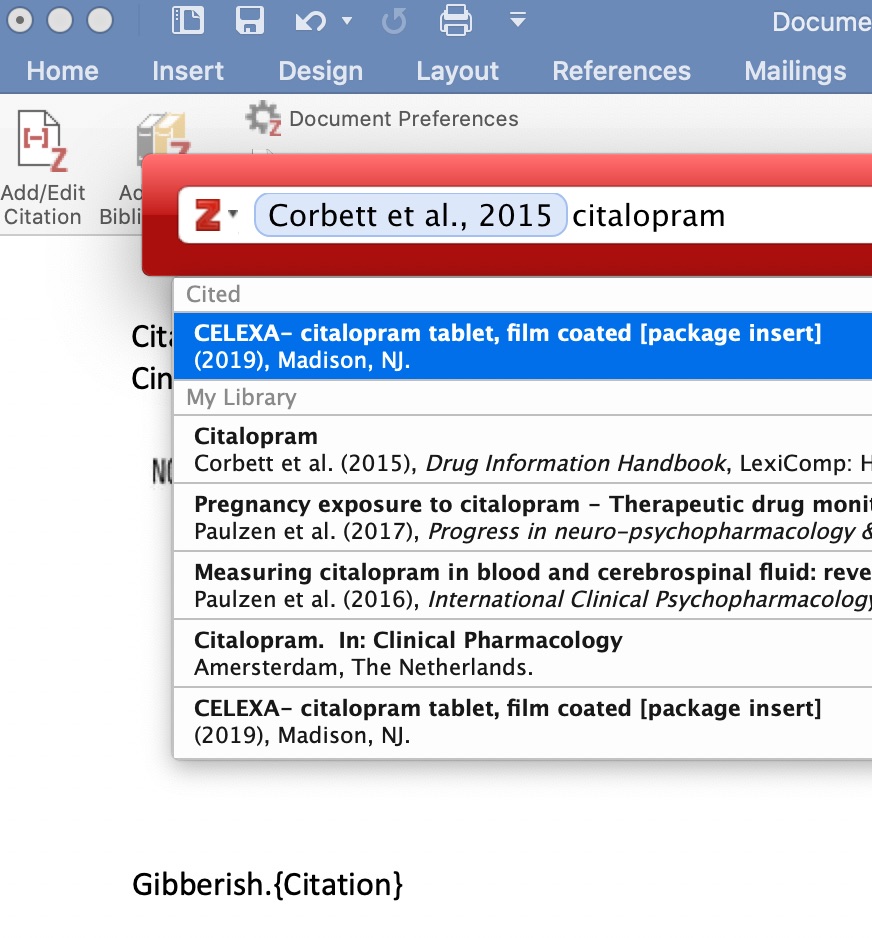Click the Undo icon
Viewport: 872px width, 938px height.
(x=311, y=20)
